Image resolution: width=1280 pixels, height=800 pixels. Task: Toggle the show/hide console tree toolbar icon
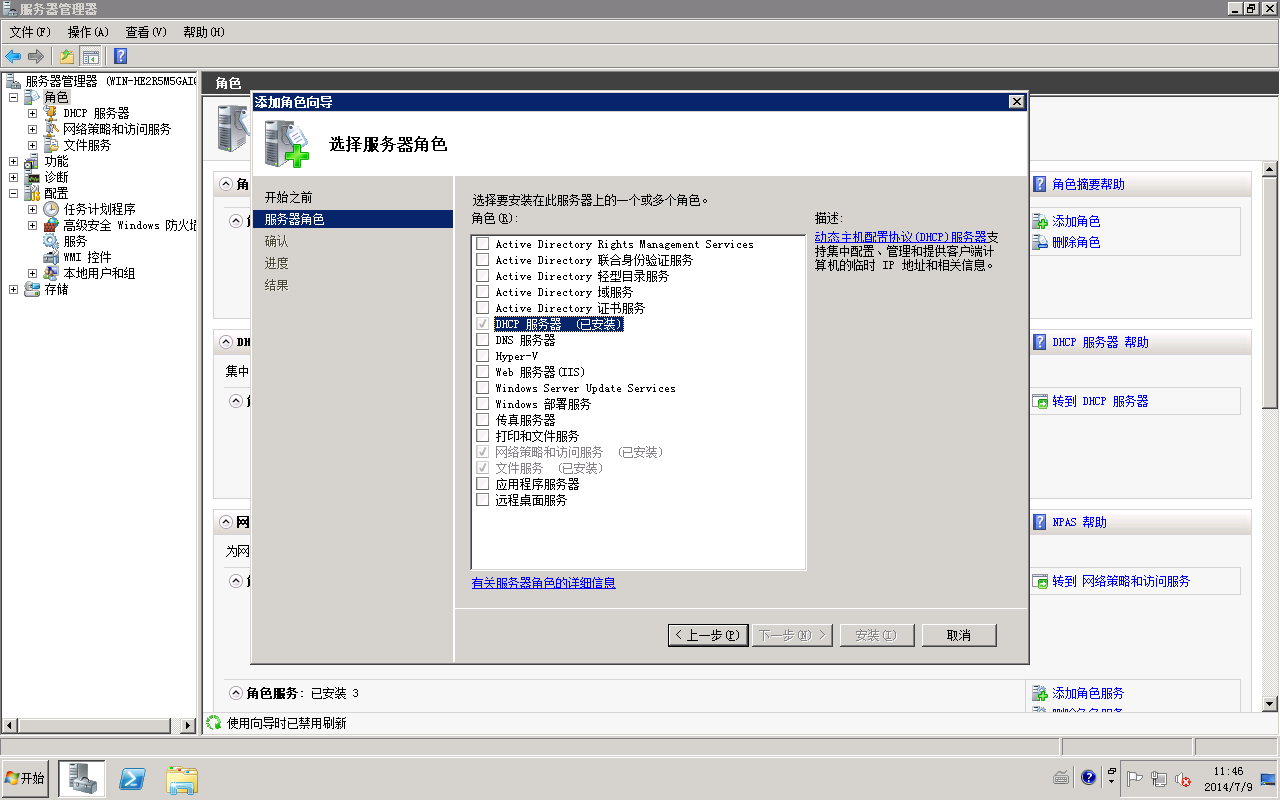91,56
